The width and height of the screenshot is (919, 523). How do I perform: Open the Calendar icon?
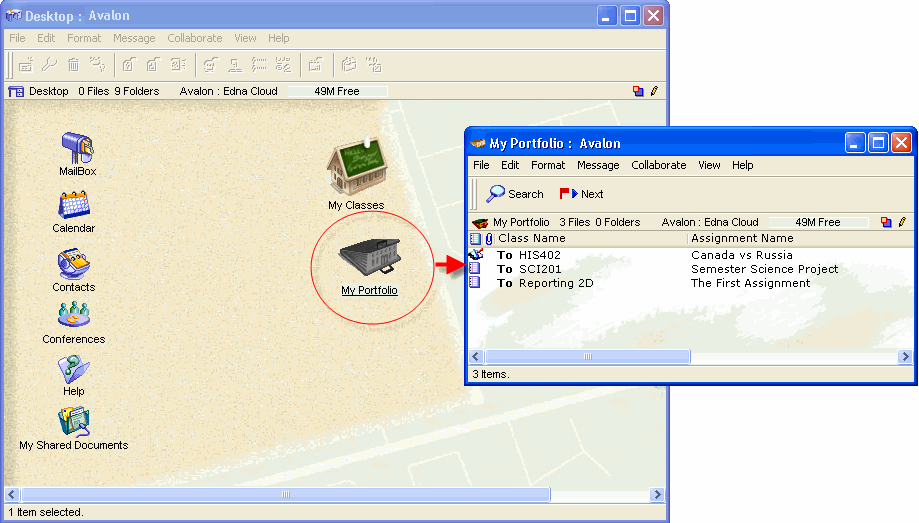coord(74,206)
